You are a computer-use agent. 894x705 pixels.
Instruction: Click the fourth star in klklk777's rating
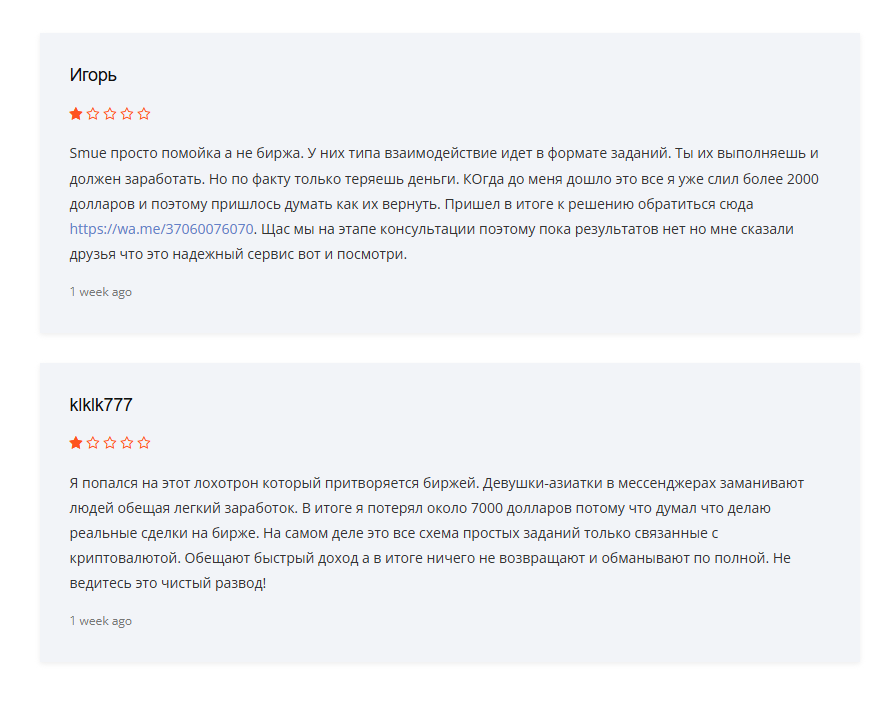tap(127, 442)
